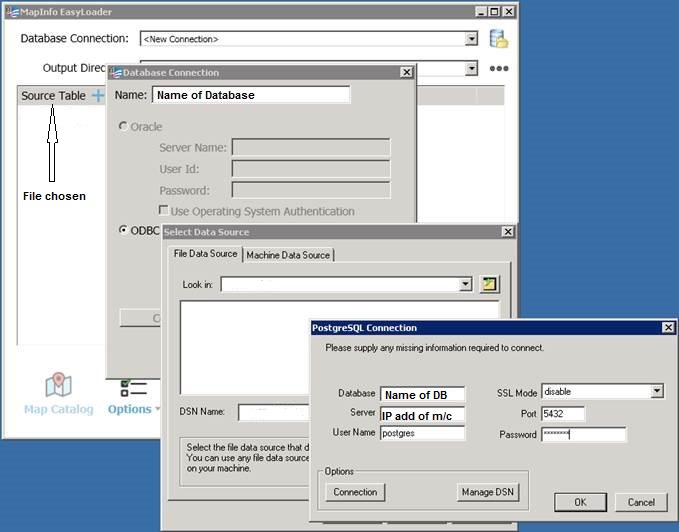Switch to the Machine Data Source tab
679x532 pixels.
pos(288,255)
